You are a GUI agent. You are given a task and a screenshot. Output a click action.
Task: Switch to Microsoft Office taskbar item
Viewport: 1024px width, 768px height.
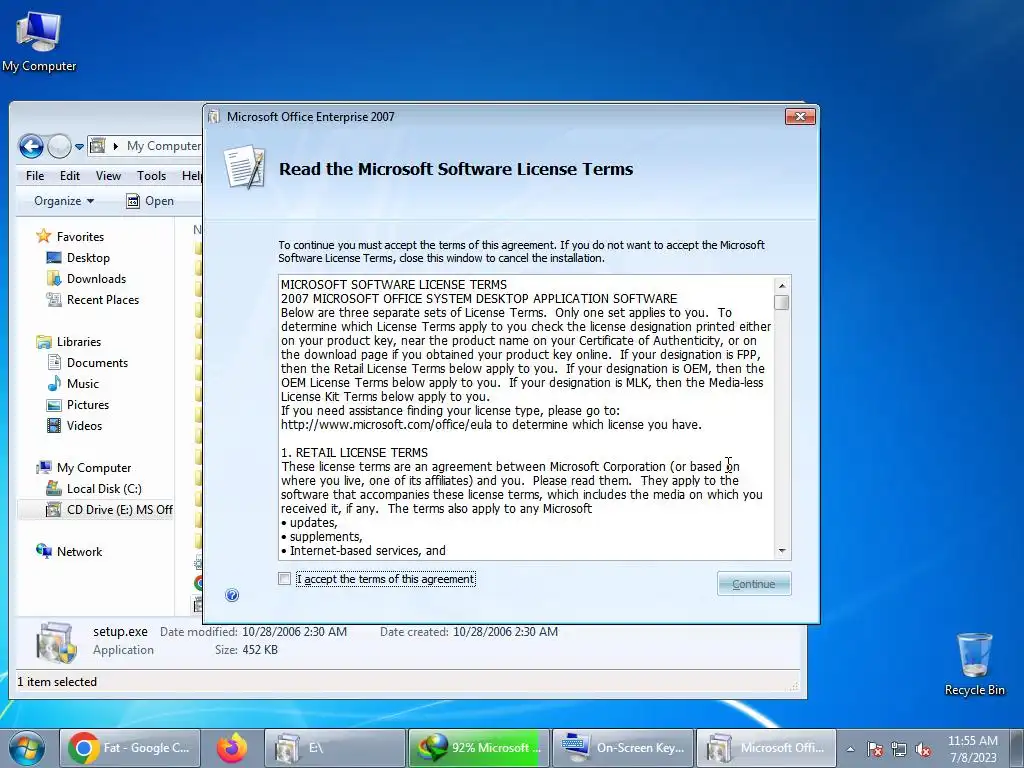point(766,748)
